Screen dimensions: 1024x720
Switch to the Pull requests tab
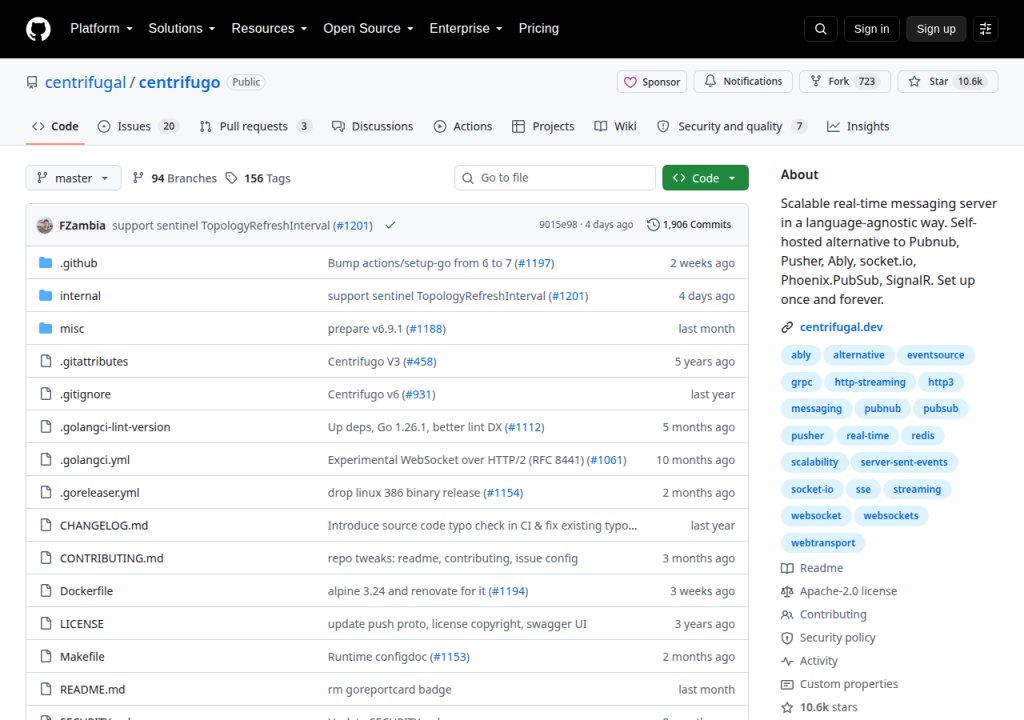click(x=255, y=127)
